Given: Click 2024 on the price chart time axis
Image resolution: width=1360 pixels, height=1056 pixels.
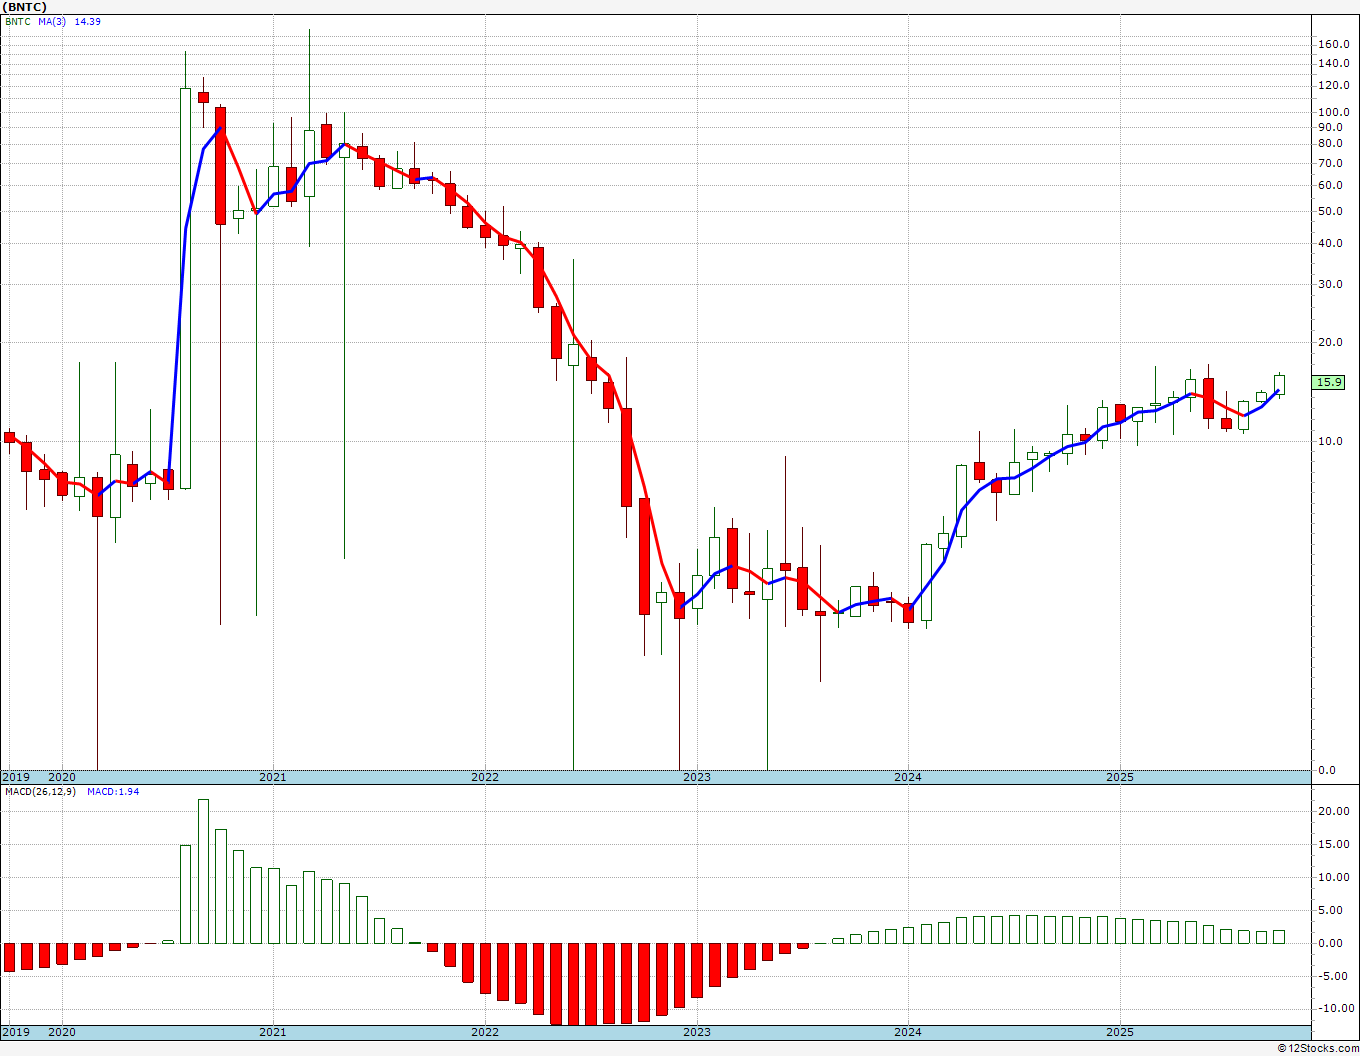Looking at the screenshot, I should coord(908,777).
